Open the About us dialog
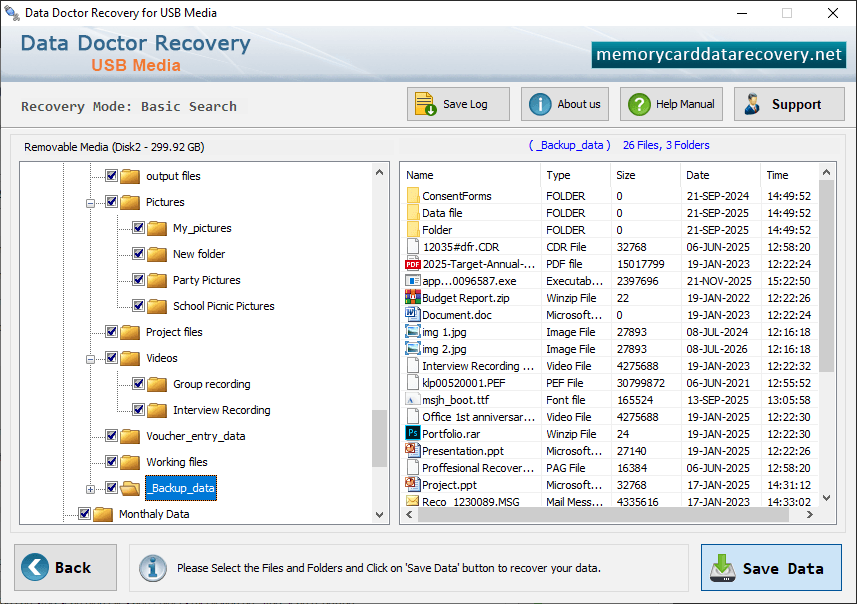 tap(565, 104)
